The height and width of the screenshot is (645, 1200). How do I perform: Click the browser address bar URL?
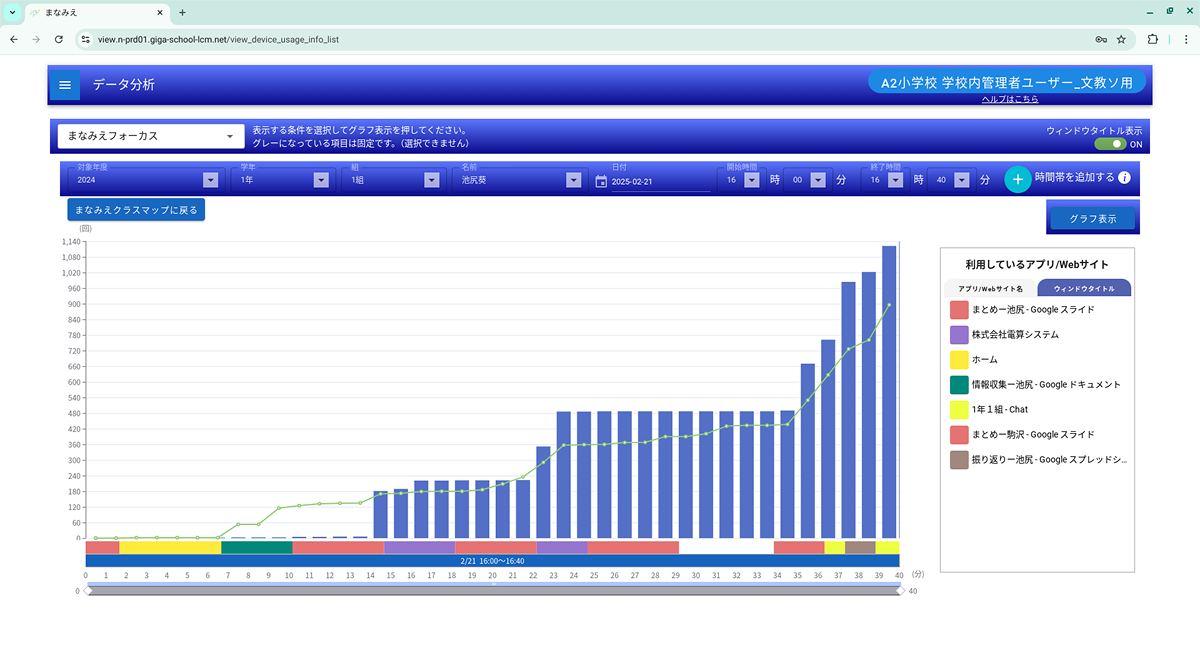[218, 39]
